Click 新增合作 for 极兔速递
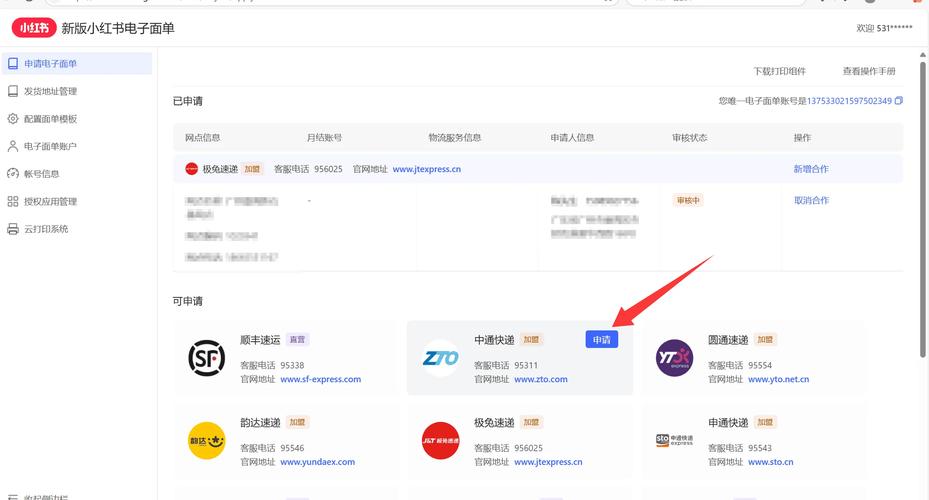 [x=811, y=169]
